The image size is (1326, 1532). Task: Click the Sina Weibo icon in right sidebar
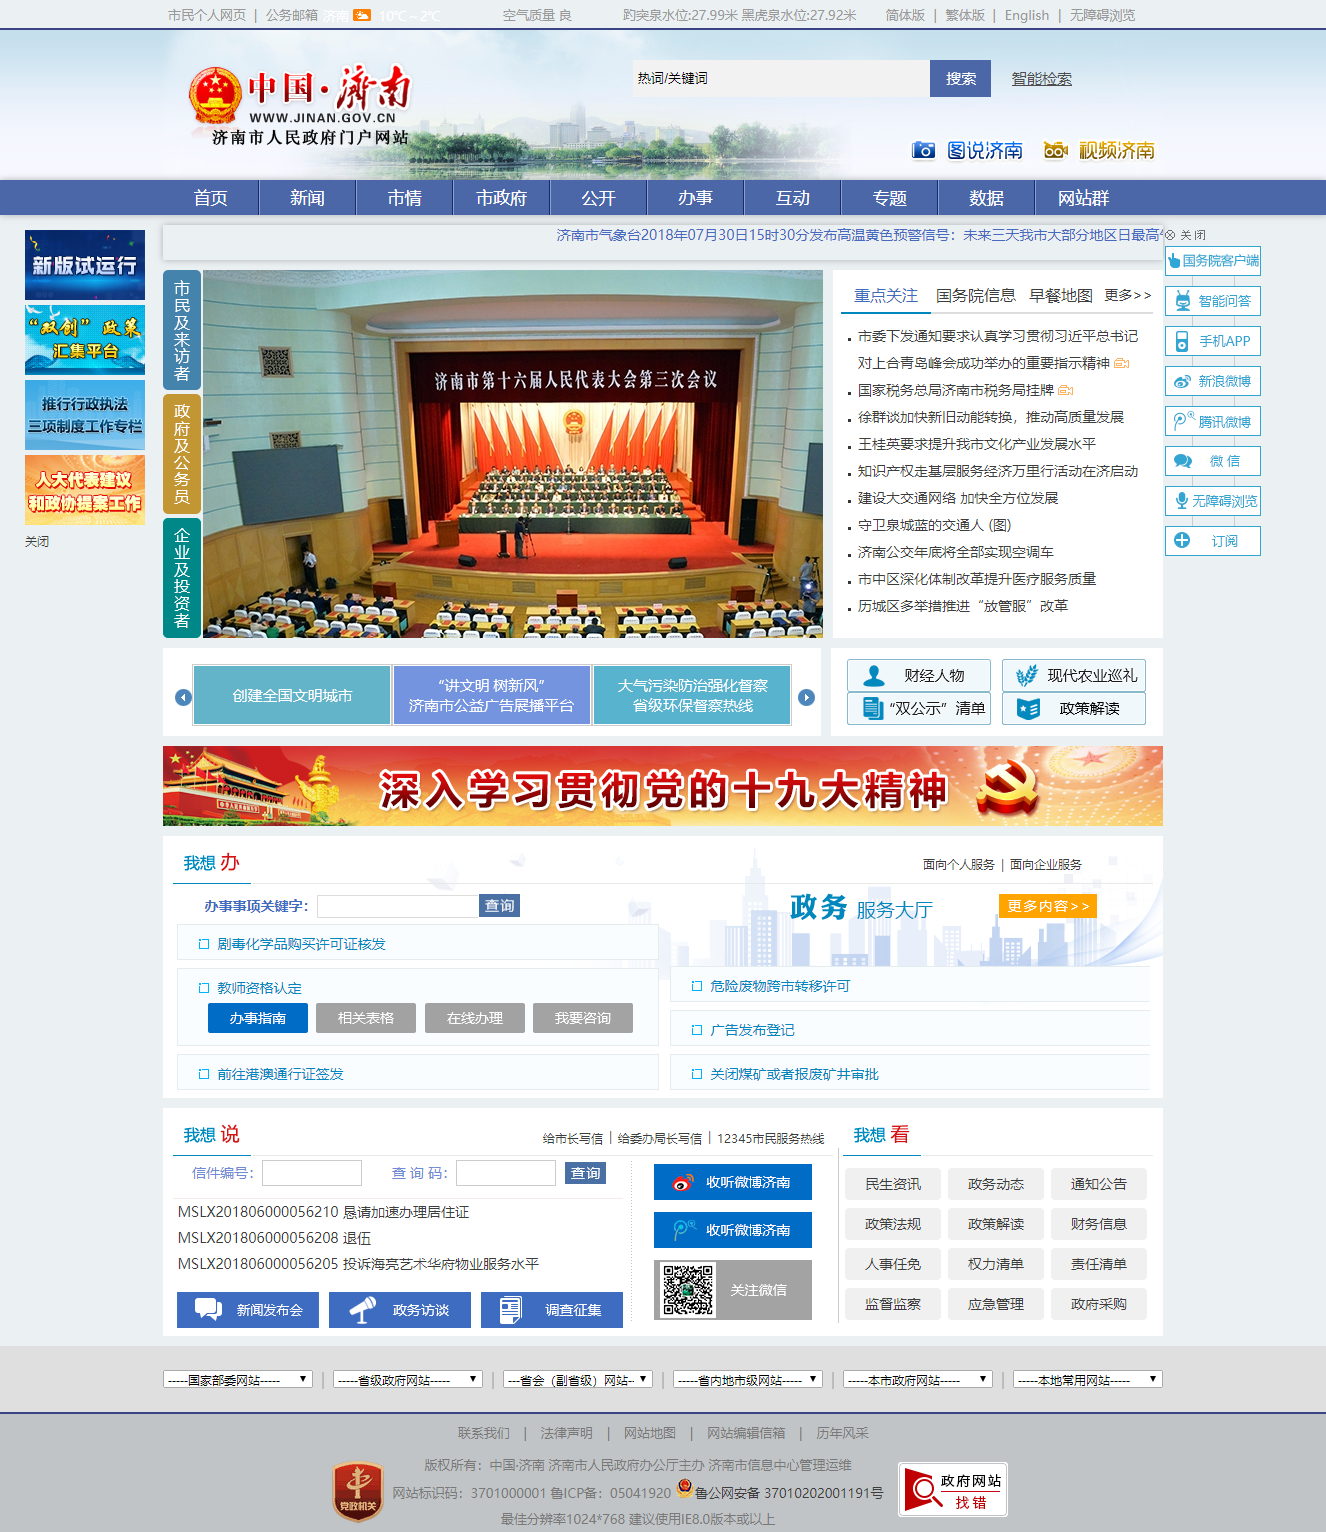click(x=1182, y=381)
